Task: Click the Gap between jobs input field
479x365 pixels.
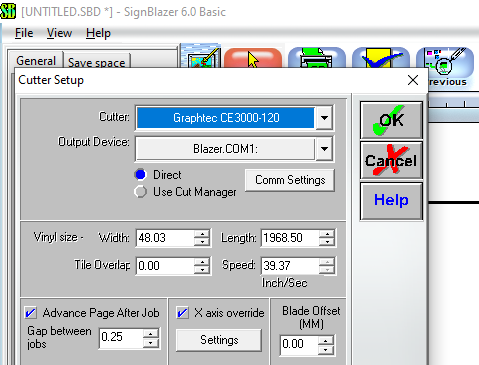Action: click(x=121, y=338)
